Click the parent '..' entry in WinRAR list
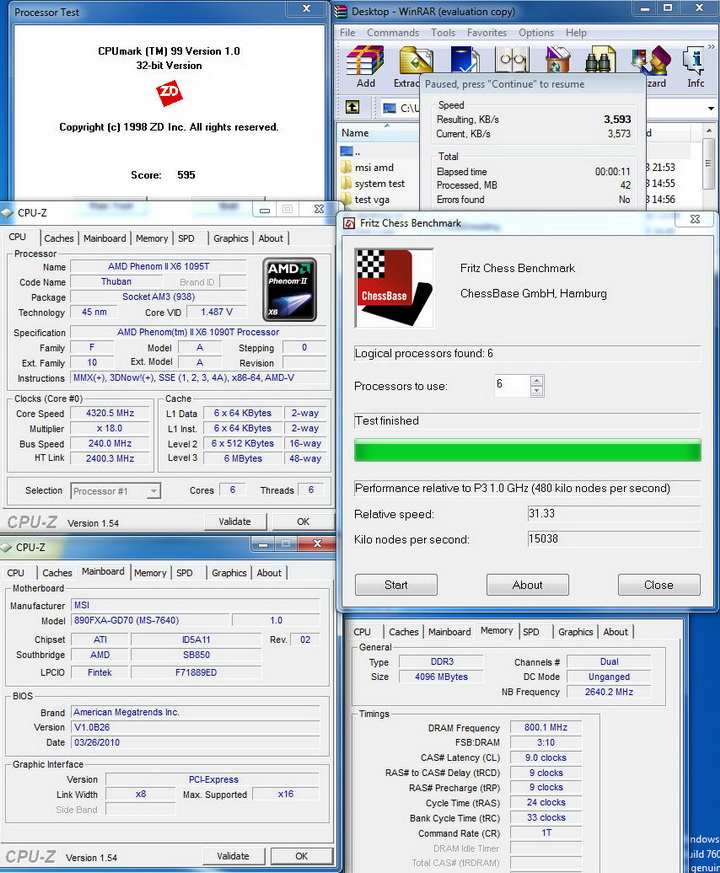Image resolution: width=720 pixels, height=873 pixels. [x=351, y=151]
